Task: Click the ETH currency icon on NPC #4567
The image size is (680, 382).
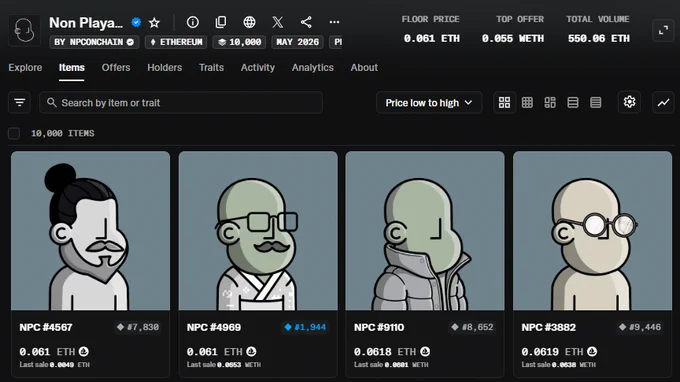Action: point(84,351)
